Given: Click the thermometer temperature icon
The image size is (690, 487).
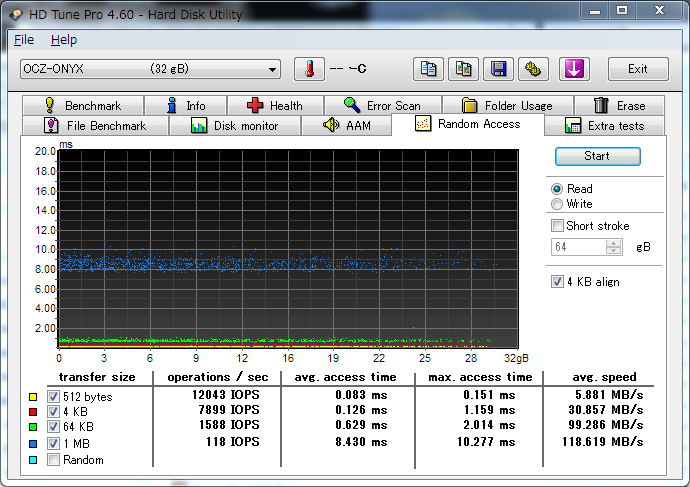Looking at the screenshot, I should tap(309, 69).
